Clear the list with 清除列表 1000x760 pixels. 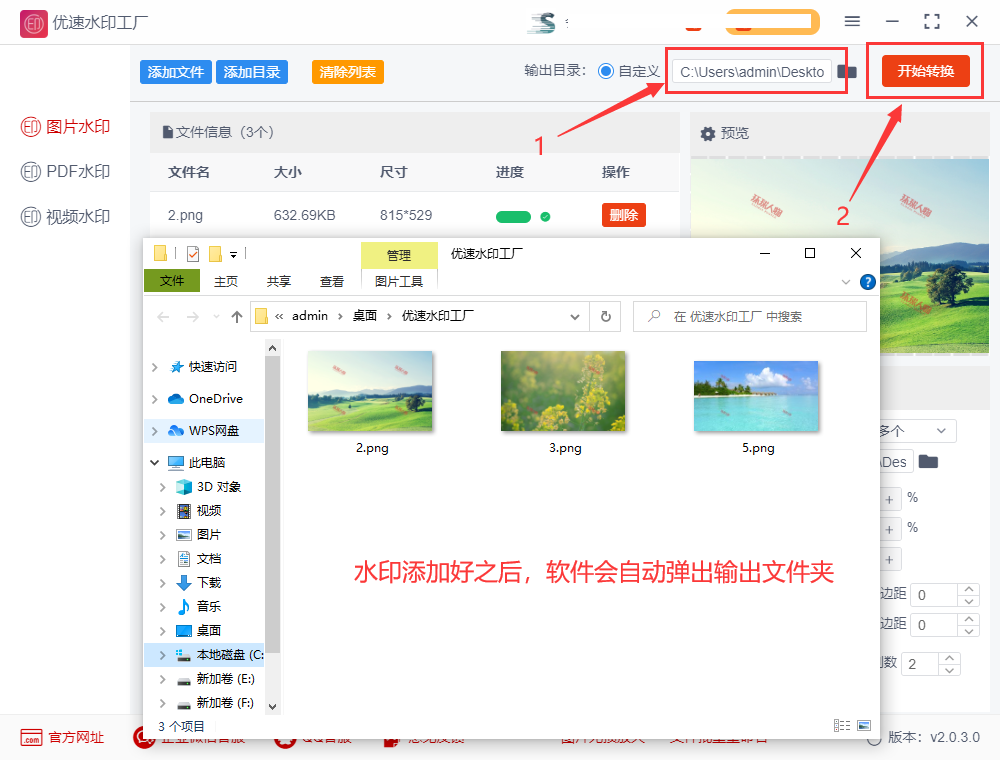coord(348,72)
